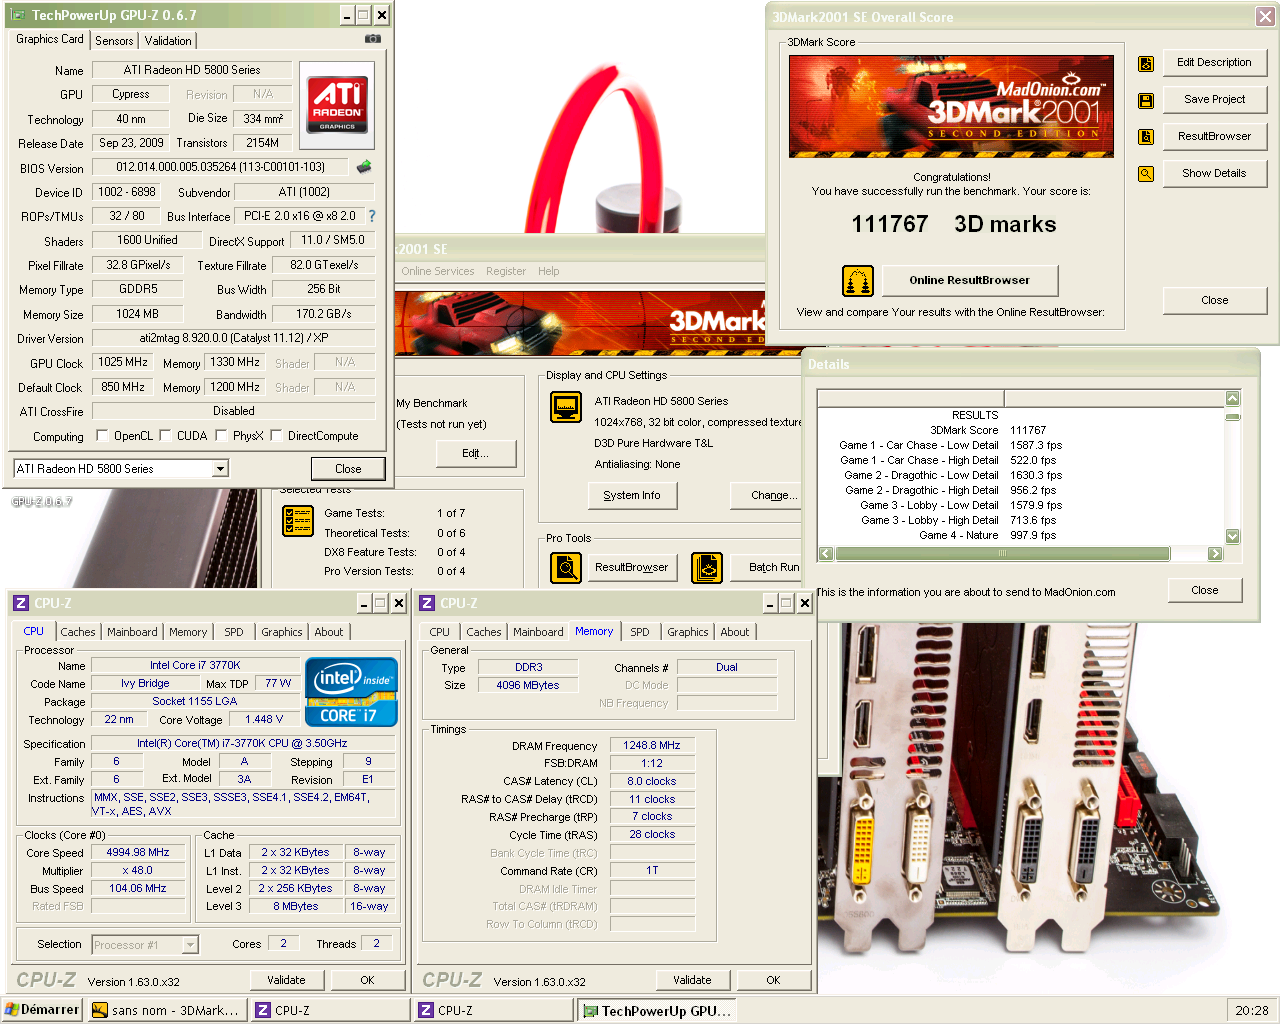This screenshot has height=1024, width=1280.
Task: Open the Sensors tab in GPU-Z
Action: 114,41
